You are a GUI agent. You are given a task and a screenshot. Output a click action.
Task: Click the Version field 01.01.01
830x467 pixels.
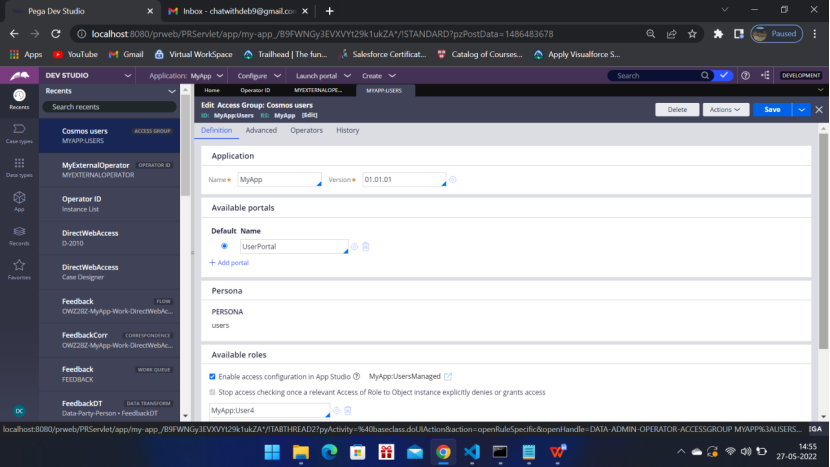click(404, 180)
